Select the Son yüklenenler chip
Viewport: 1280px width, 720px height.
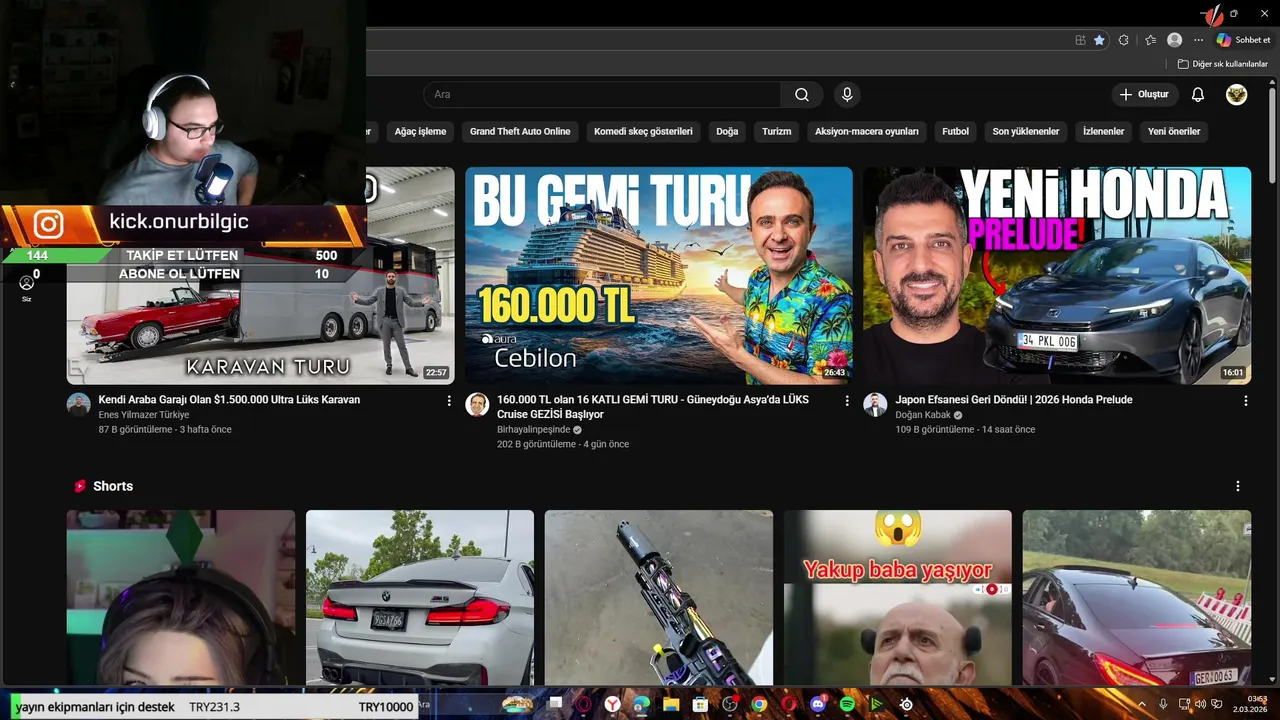pos(1026,131)
